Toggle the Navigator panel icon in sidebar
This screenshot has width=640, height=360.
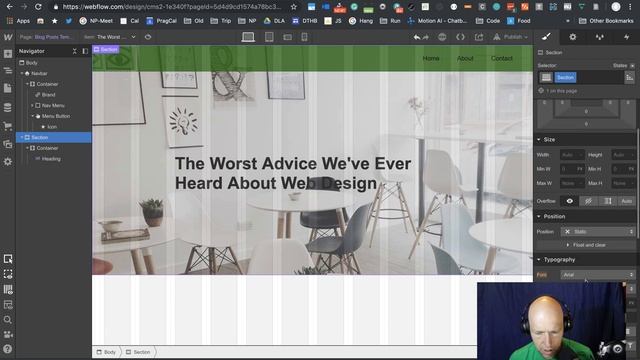click(x=8, y=71)
